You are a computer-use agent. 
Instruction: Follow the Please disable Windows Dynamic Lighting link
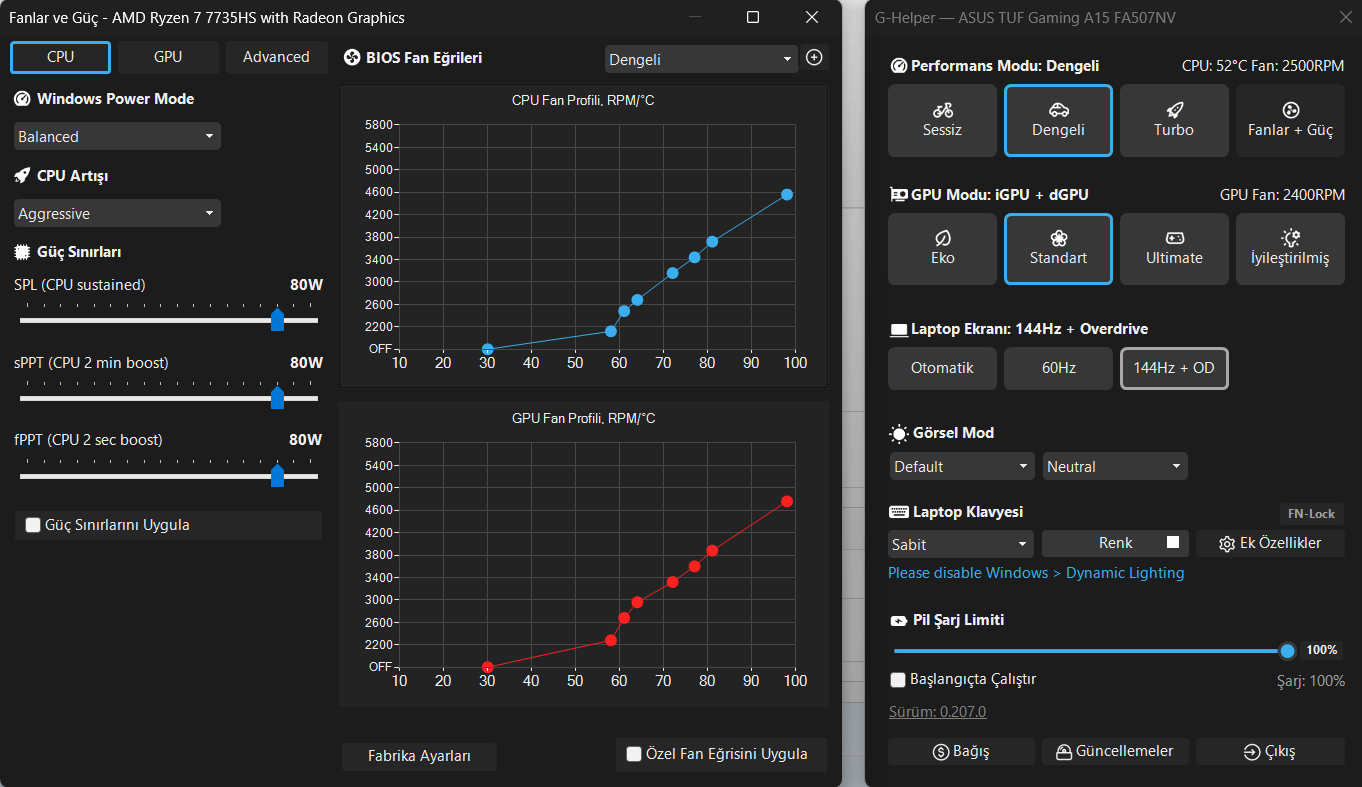(x=1036, y=573)
